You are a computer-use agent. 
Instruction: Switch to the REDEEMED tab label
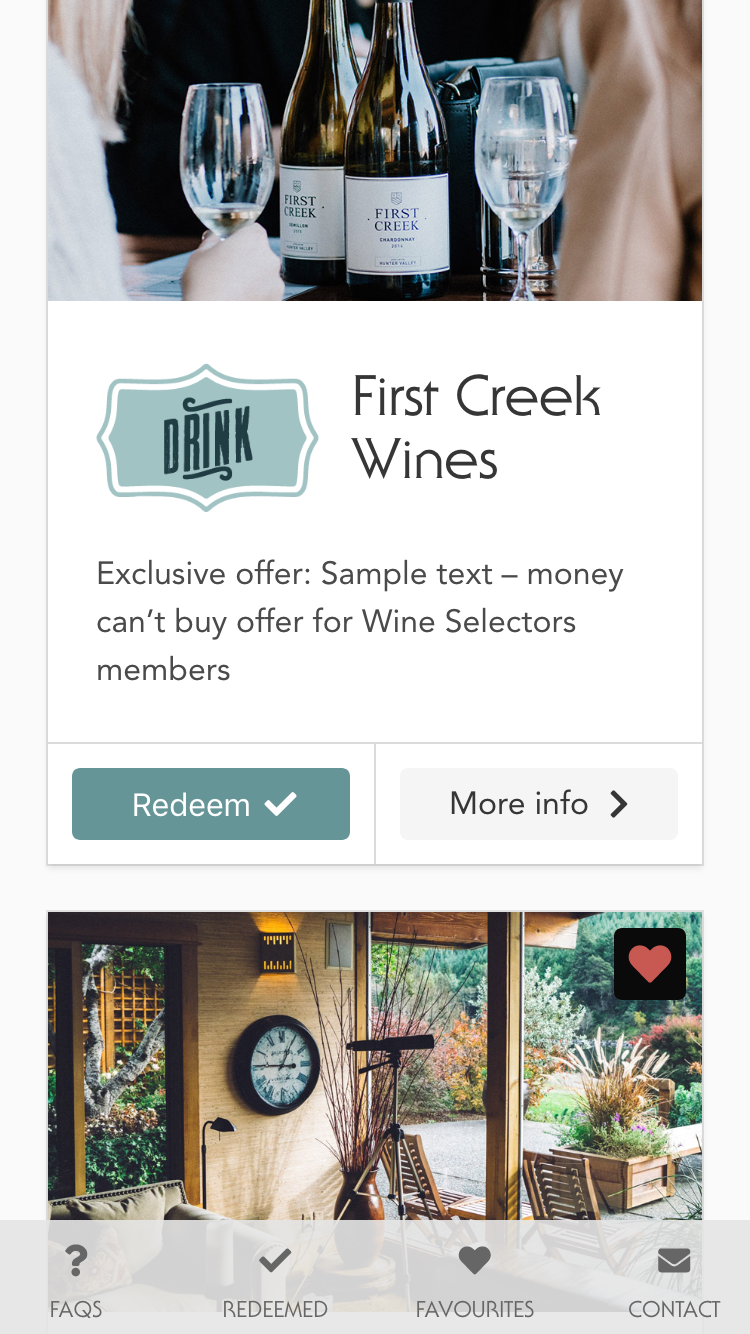click(x=275, y=1309)
